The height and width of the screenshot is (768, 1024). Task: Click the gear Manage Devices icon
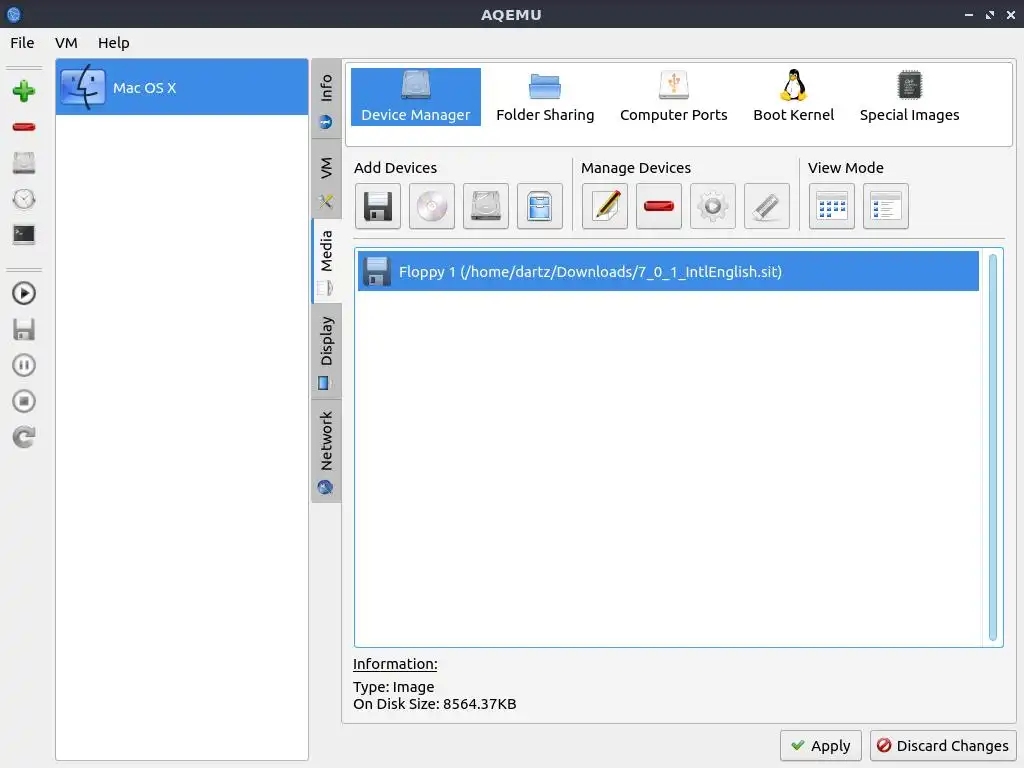[712, 206]
